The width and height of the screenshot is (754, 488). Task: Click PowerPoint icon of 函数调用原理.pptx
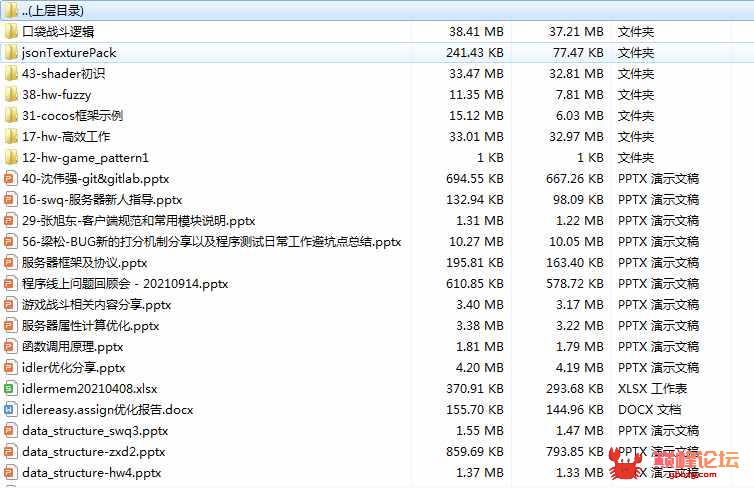click(x=10, y=347)
